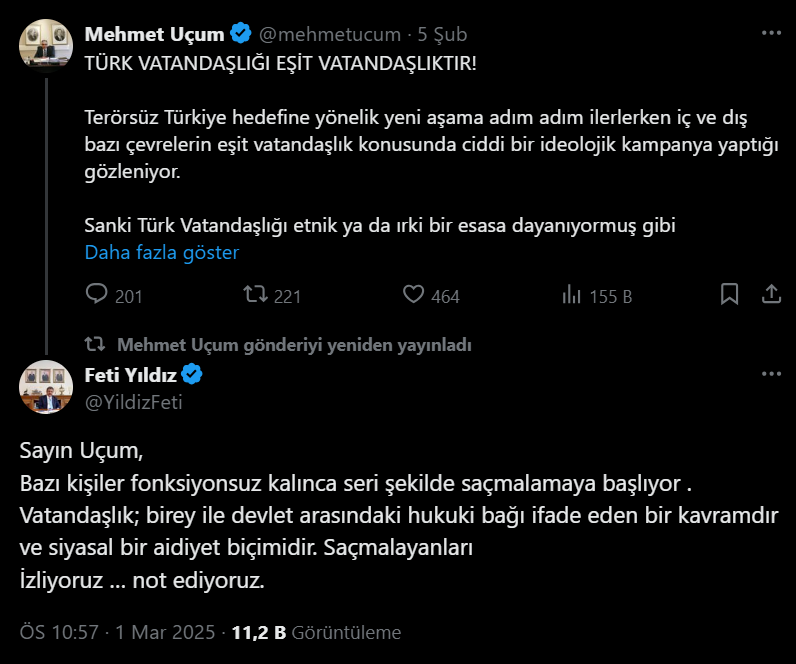Click Feti Yıldız's profile picture

(x=46, y=386)
